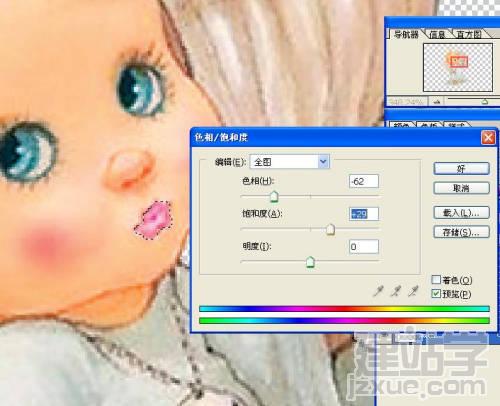Click the red view box in navigator
This screenshot has height=406, width=500.
coord(459,62)
